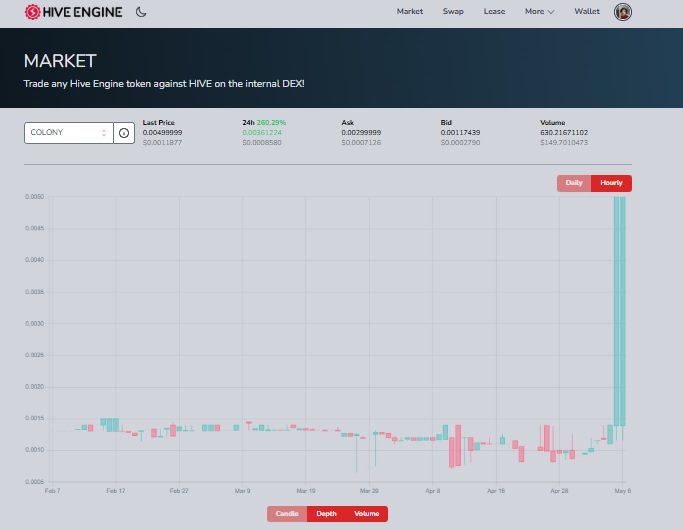Click the Last Price value 0.00499999
The width and height of the screenshot is (683, 529).
point(162,132)
